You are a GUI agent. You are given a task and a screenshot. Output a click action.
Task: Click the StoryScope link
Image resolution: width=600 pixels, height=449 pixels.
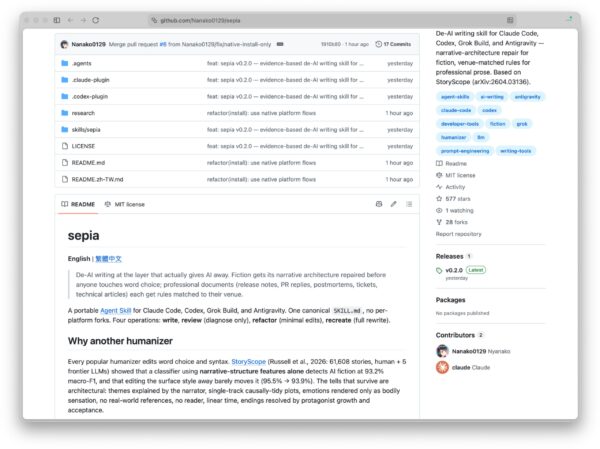tap(248, 362)
